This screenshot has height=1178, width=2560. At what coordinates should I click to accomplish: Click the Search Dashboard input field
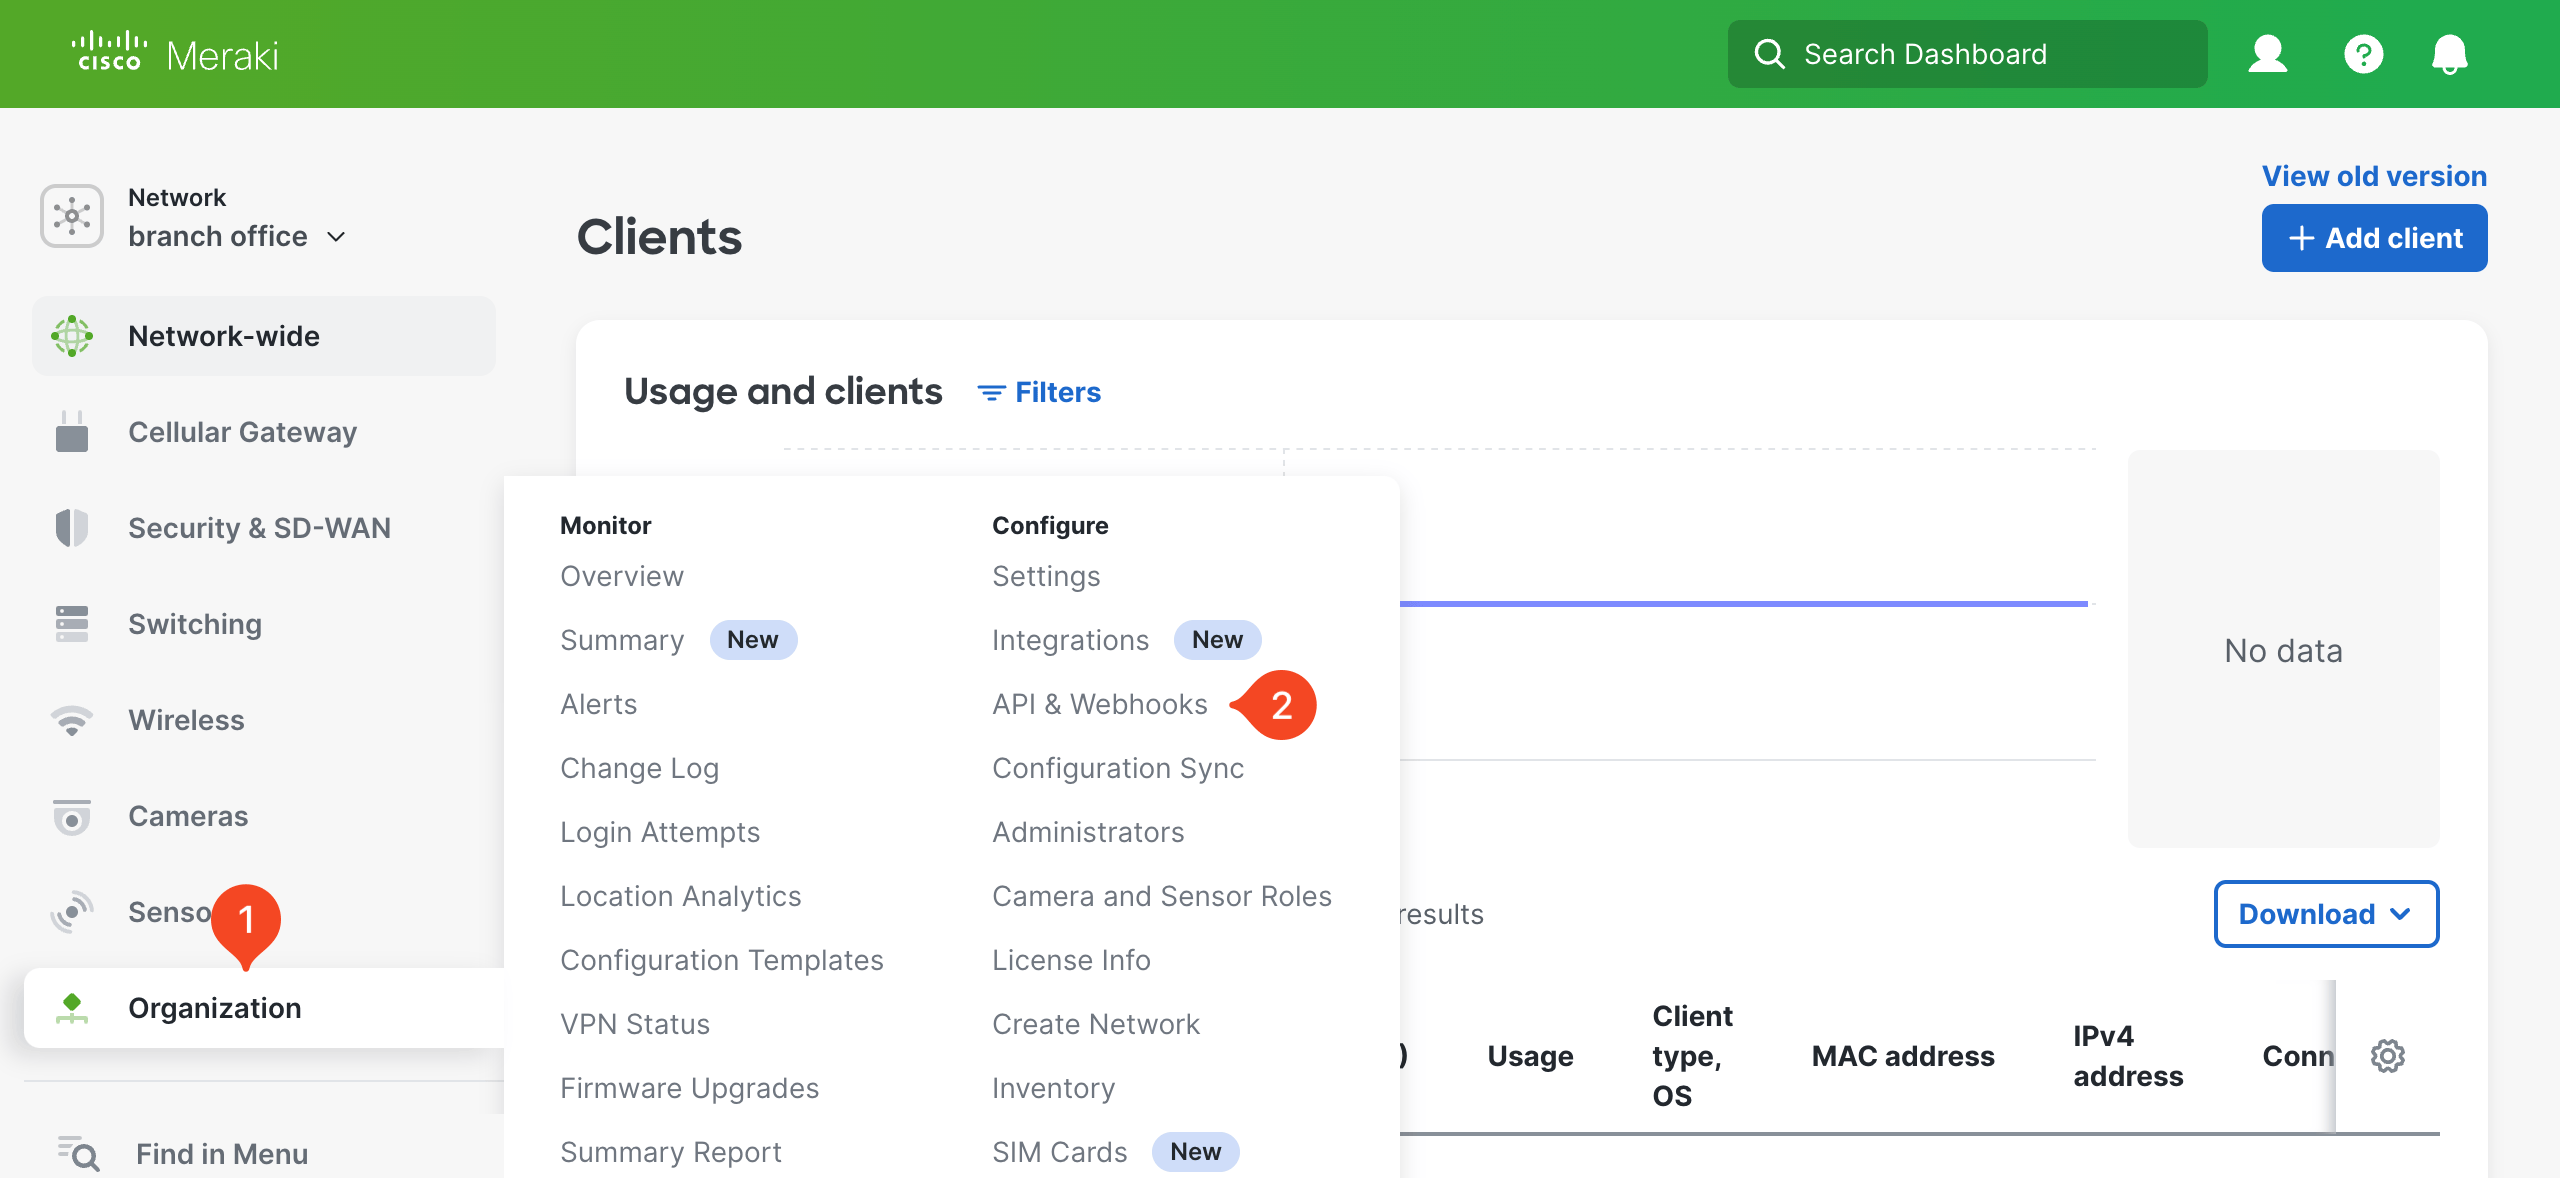[1967, 54]
